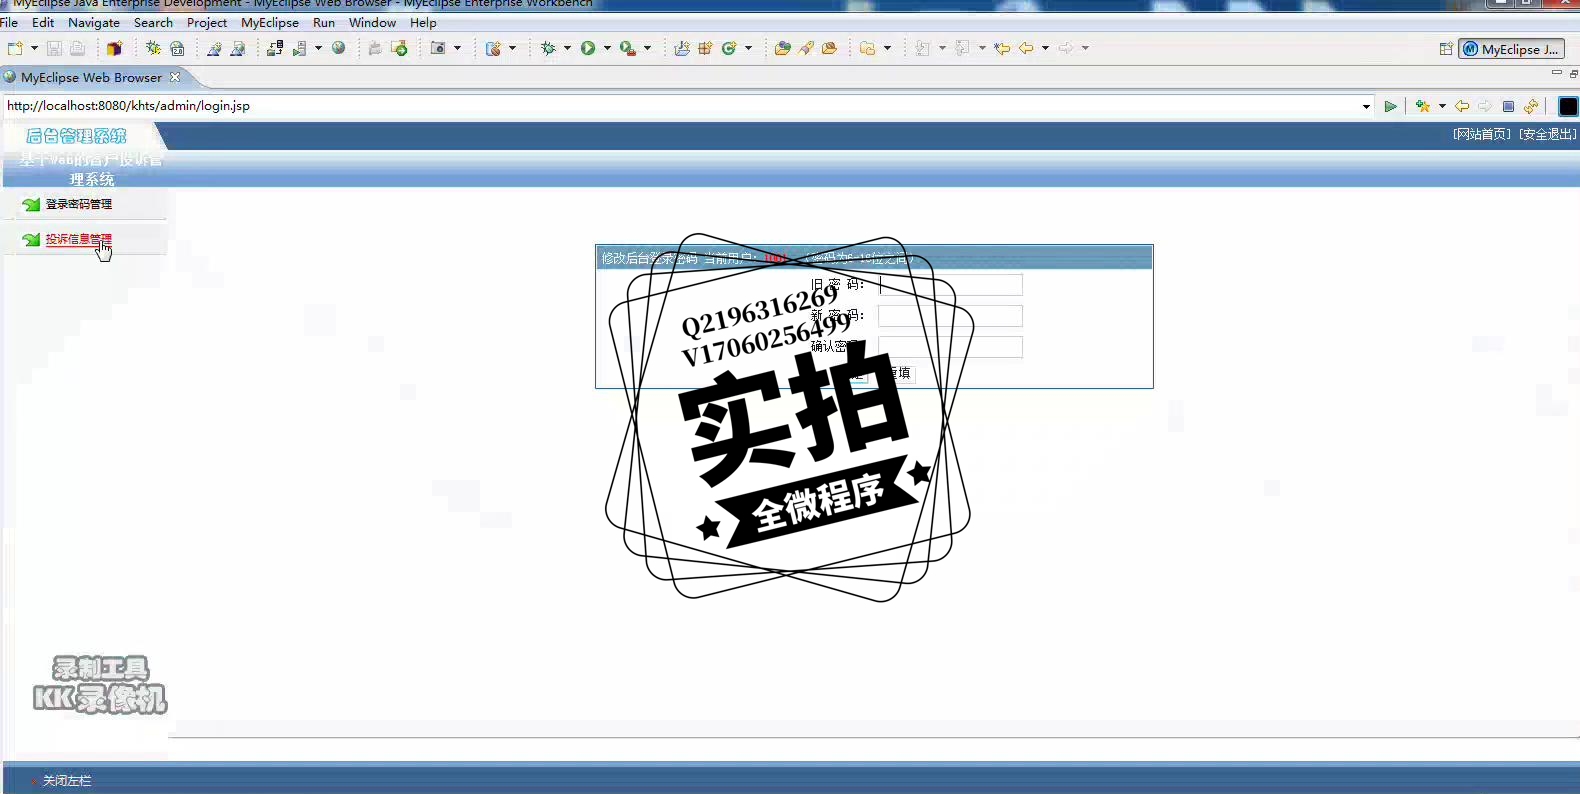Click the 确认密码 input field
Screen dimensions: 1580x794
point(950,347)
